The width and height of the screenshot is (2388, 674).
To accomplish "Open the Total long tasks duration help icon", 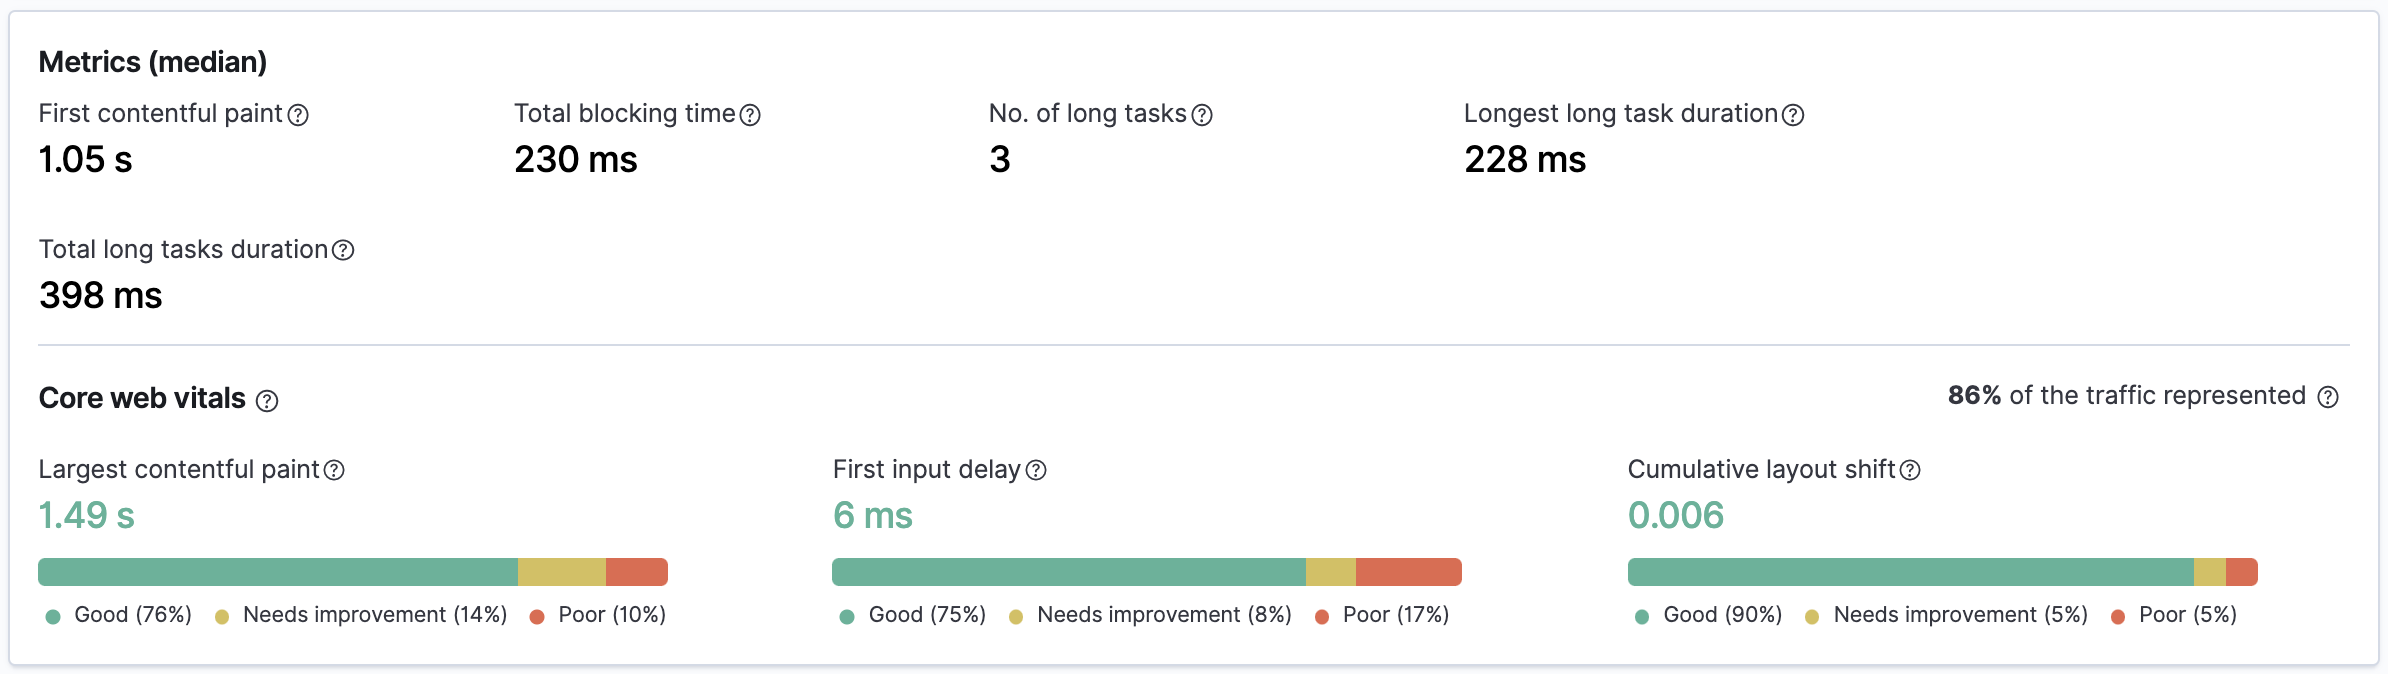I will (x=342, y=251).
